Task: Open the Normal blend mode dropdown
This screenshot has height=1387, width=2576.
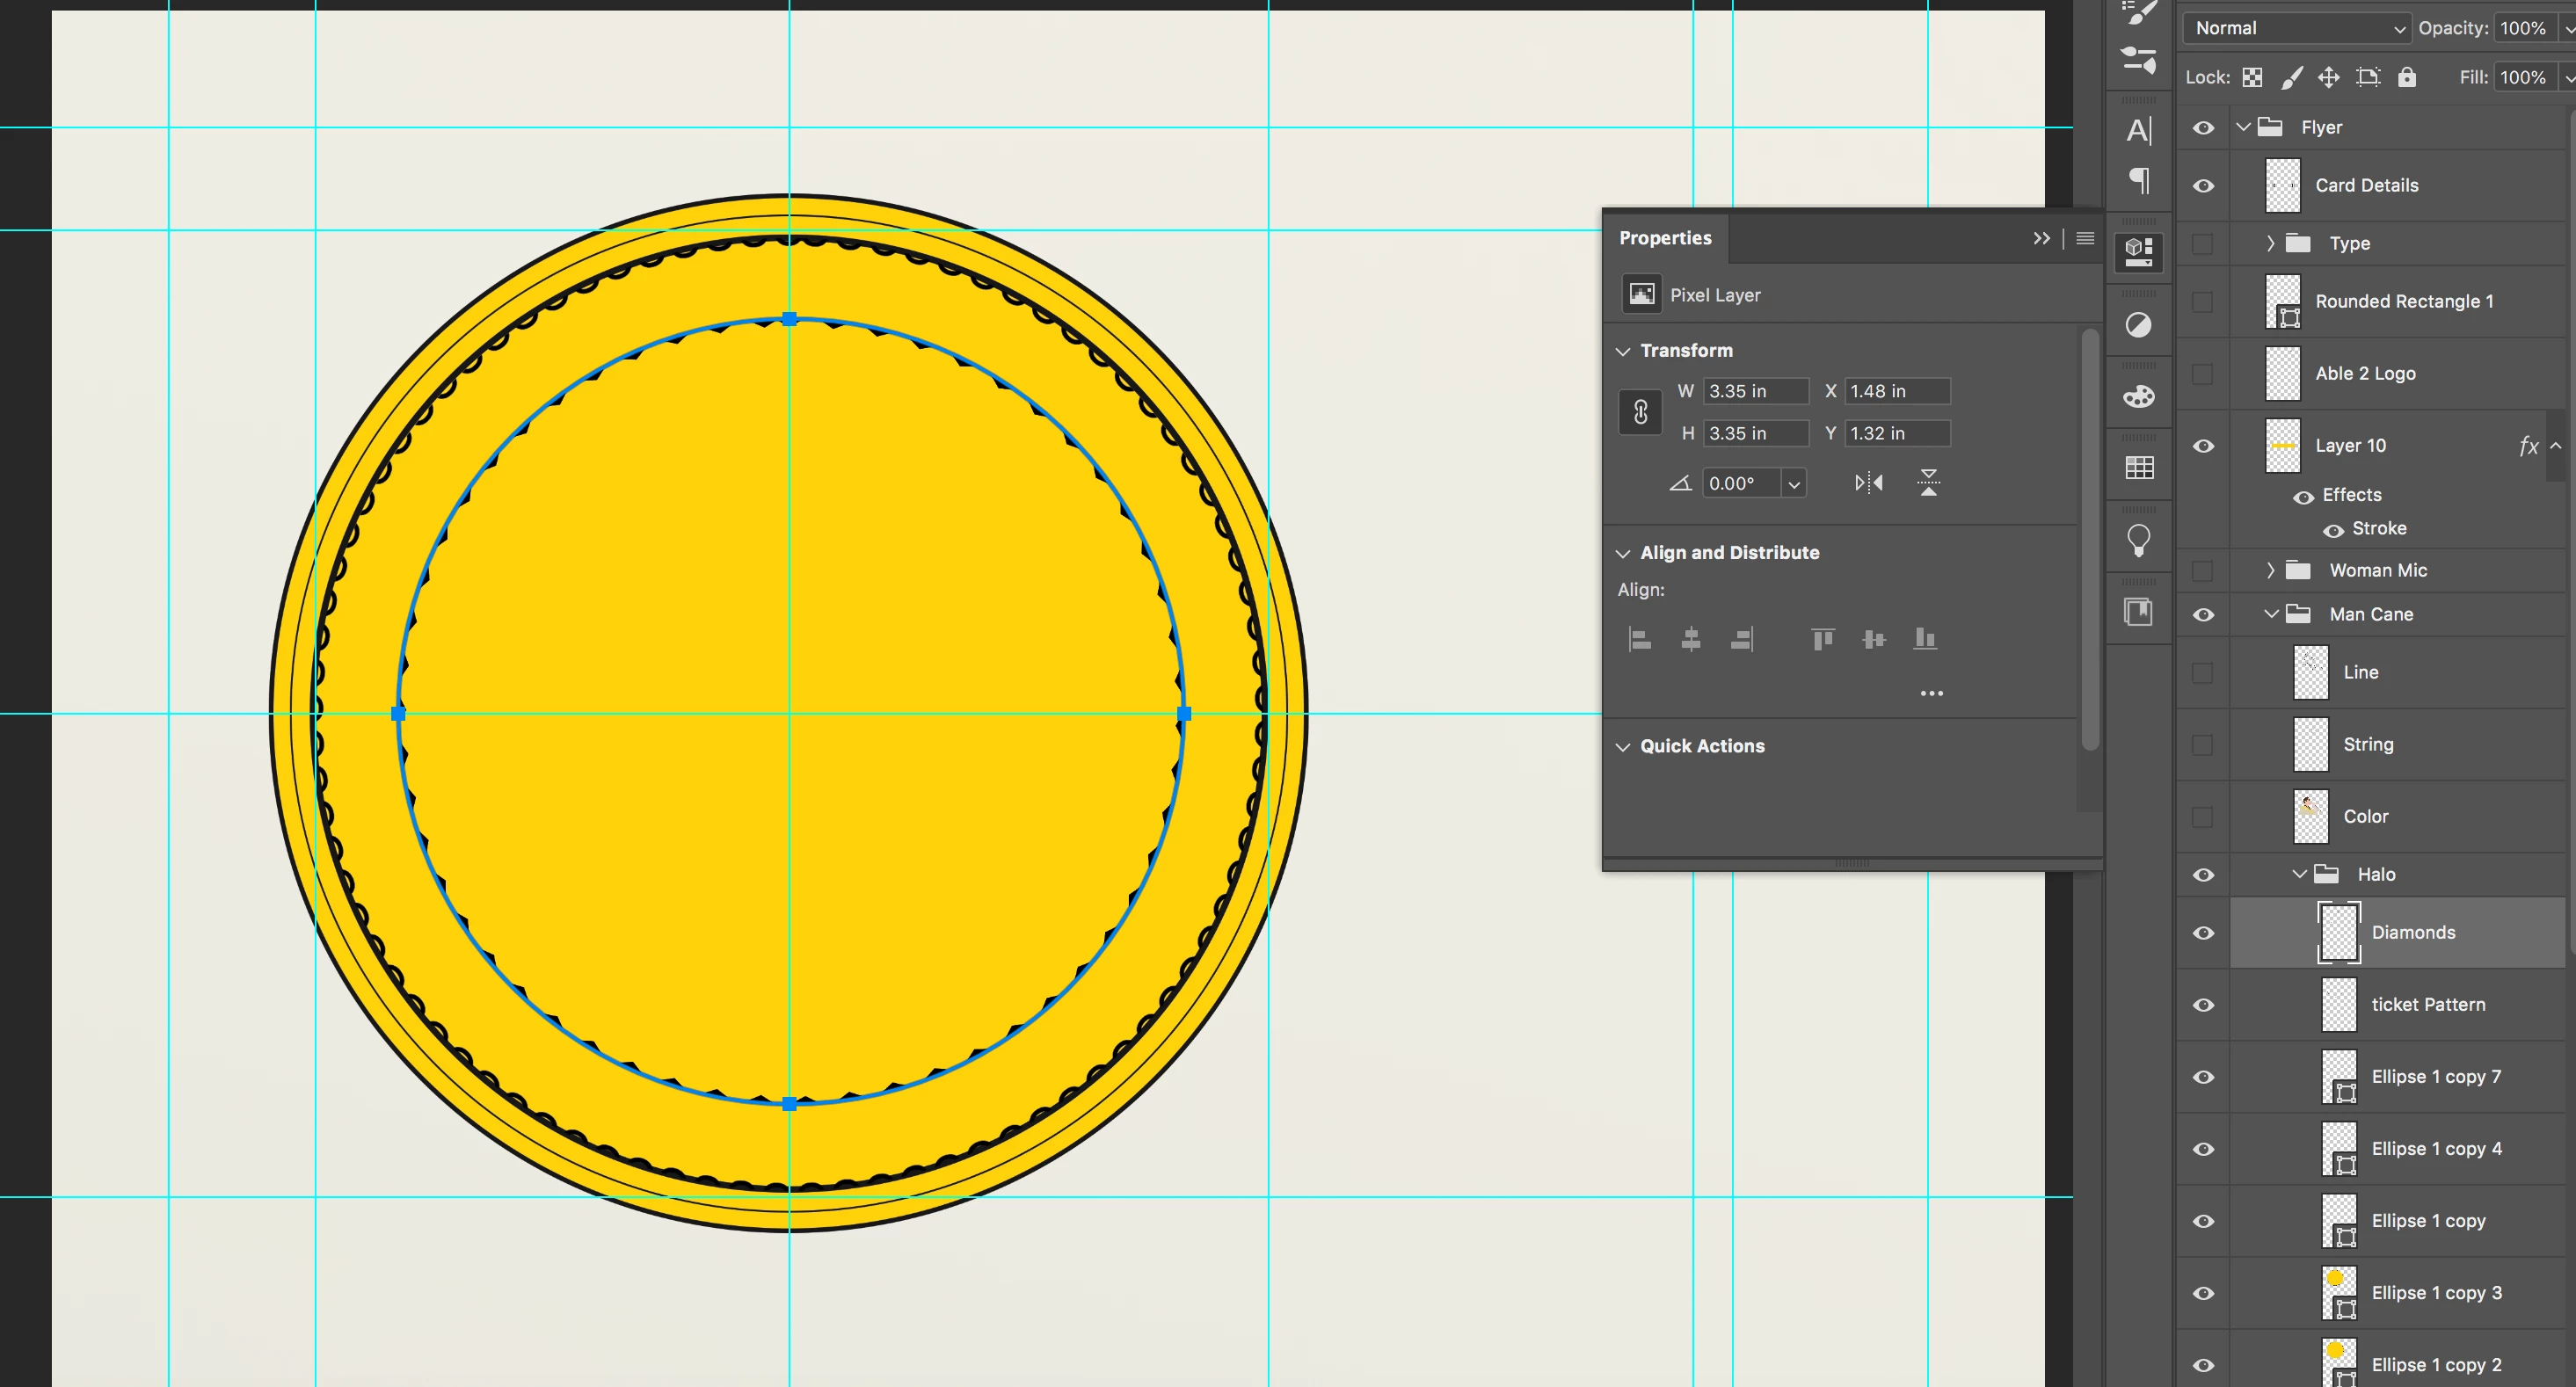Action: tap(2297, 28)
